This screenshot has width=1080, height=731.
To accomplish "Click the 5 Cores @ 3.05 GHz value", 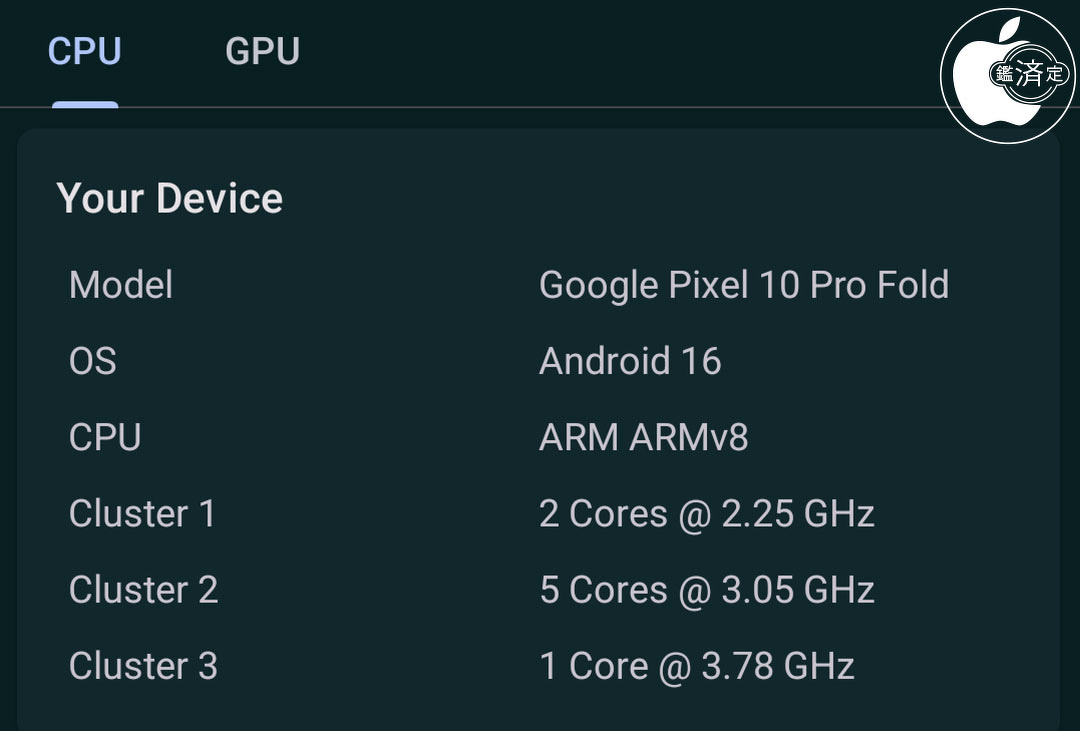I will pyautogui.click(x=706, y=589).
